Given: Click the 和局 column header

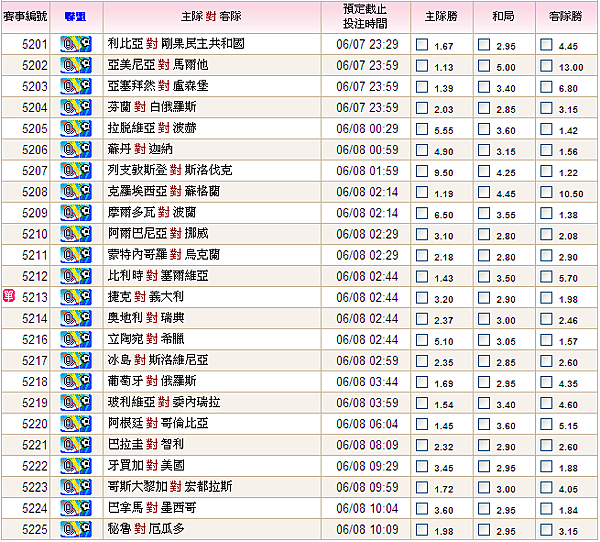Looking at the screenshot, I should coord(504,16).
